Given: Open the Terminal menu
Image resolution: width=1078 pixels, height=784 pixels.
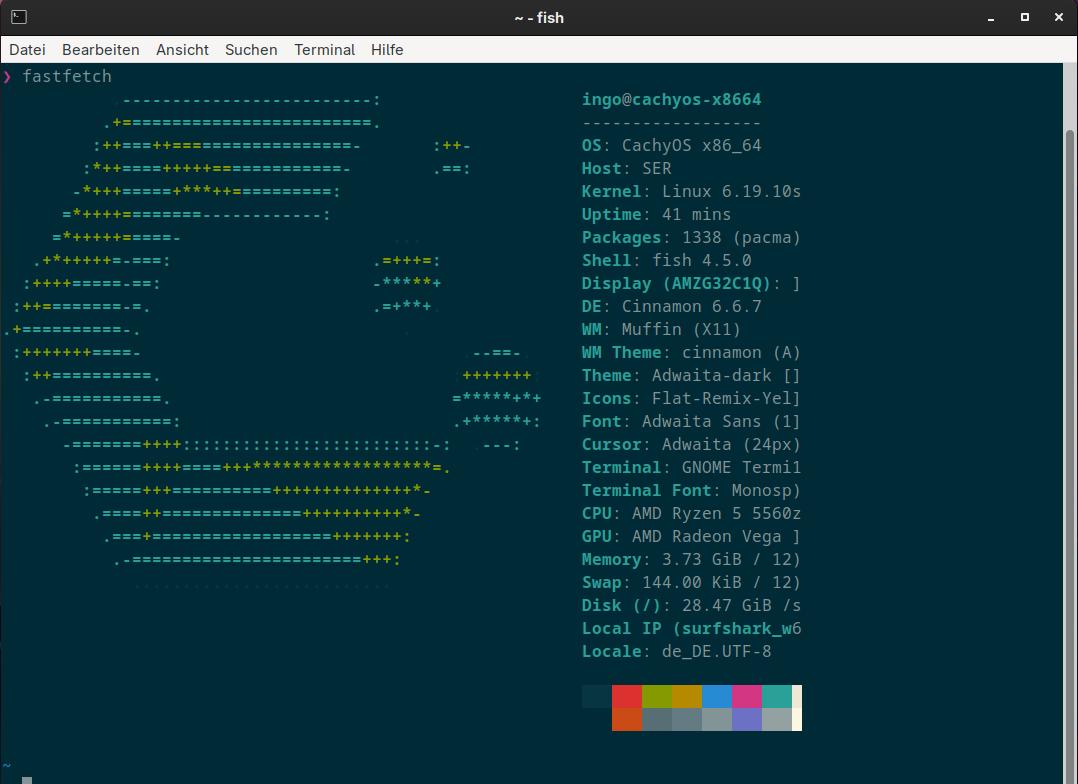Looking at the screenshot, I should coord(324,49).
